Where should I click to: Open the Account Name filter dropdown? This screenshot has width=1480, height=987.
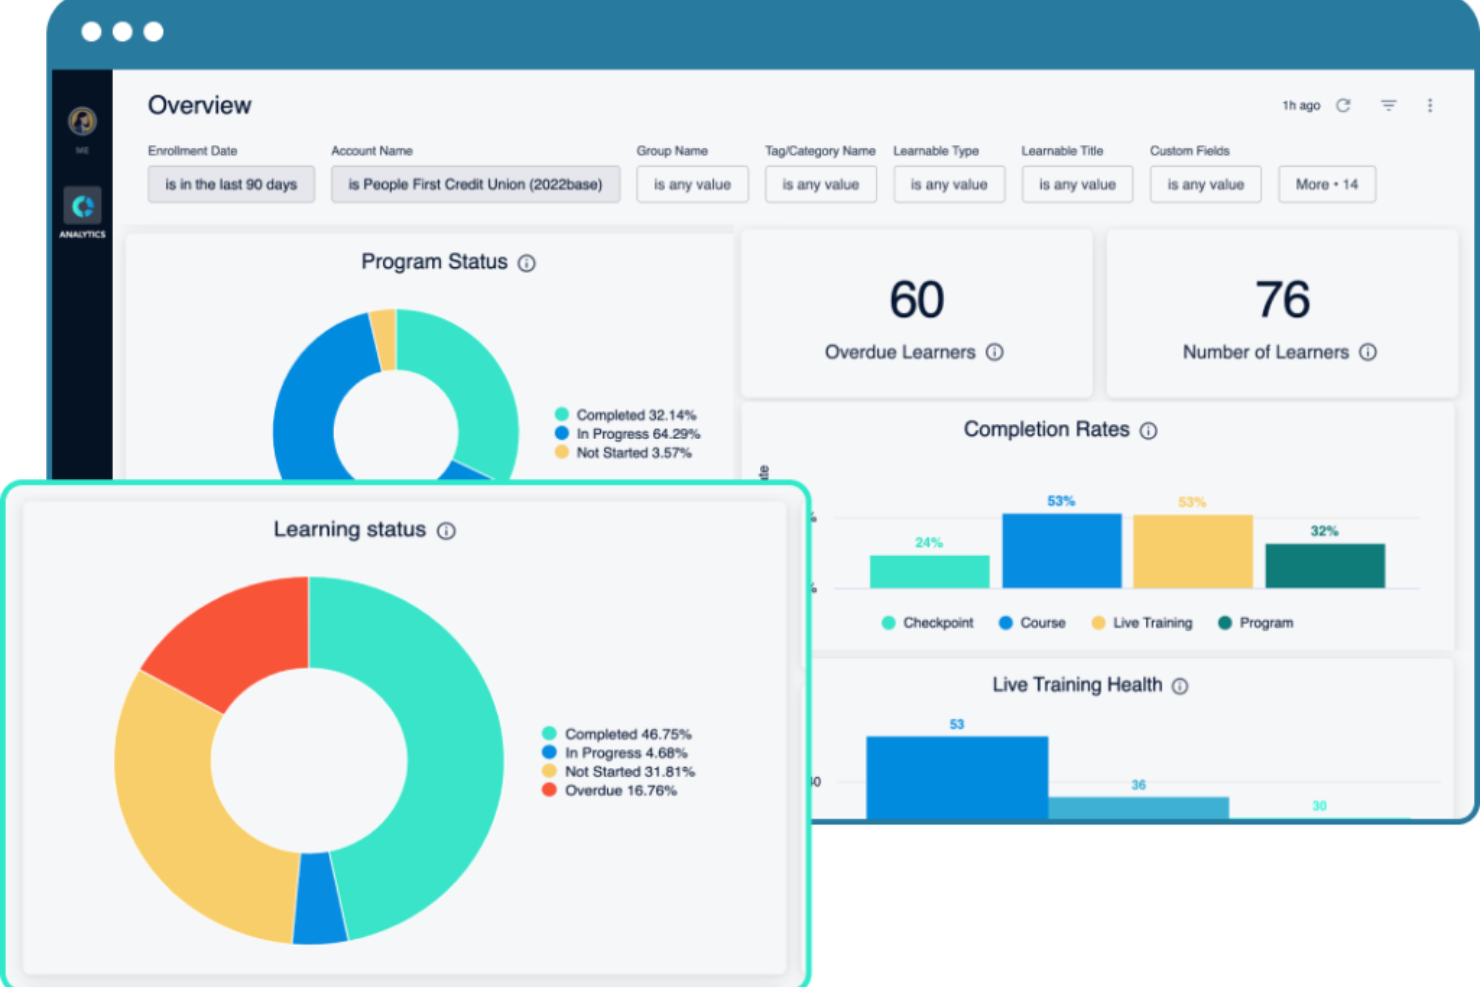(x=475, y=184)
